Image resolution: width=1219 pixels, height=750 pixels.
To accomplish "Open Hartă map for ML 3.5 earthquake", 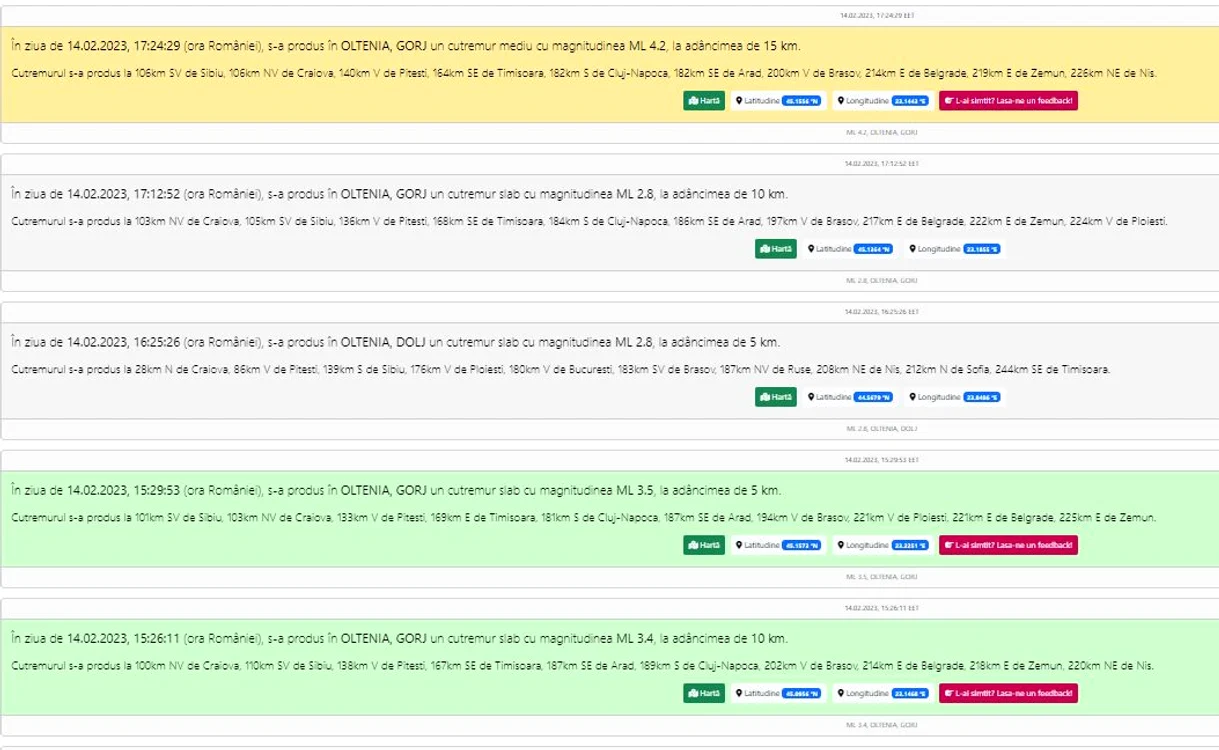I will tap(704, 545).
